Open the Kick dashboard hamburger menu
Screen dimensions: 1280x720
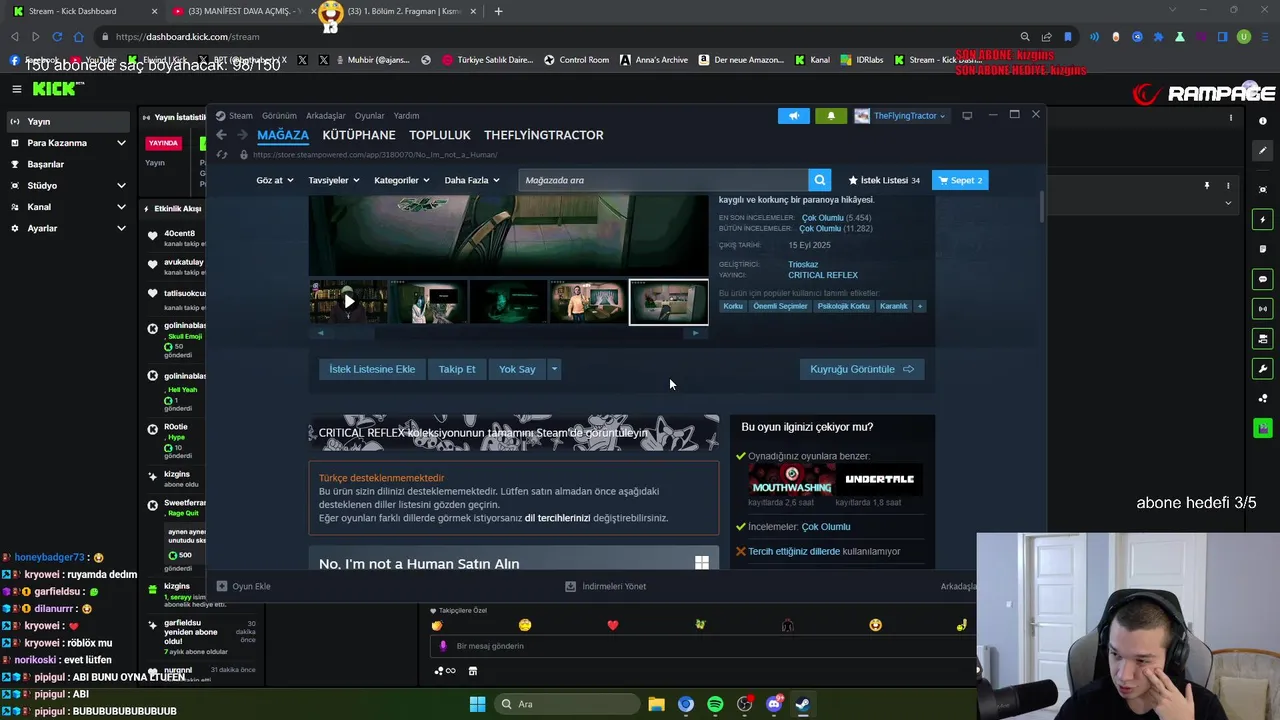pos(17,89)
